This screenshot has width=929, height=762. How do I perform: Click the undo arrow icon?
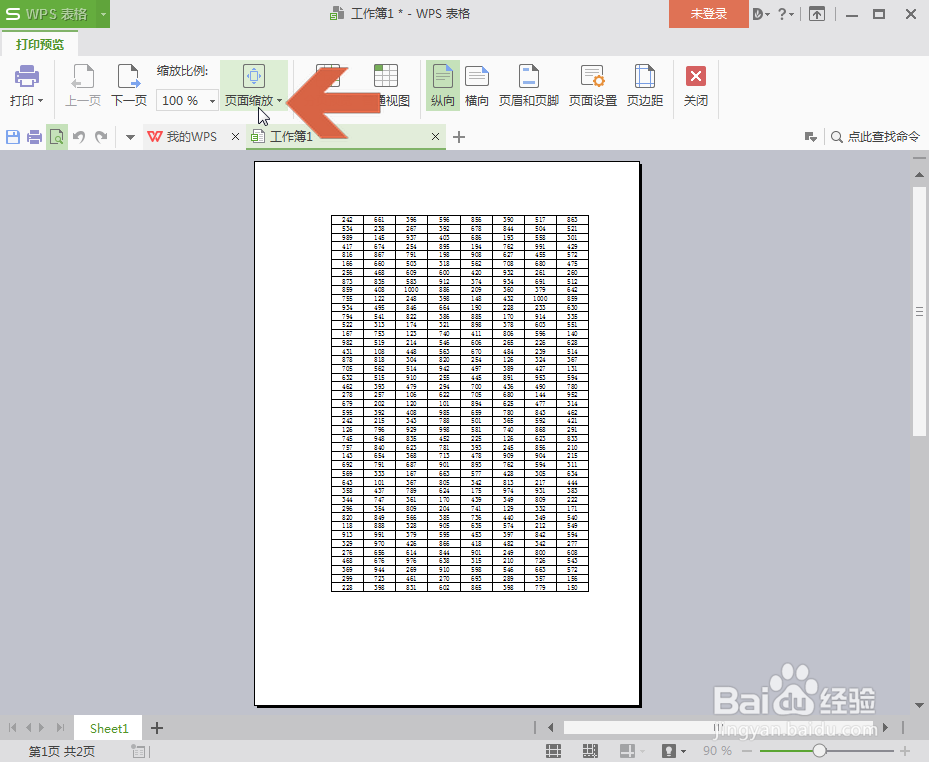click(79, 137)
